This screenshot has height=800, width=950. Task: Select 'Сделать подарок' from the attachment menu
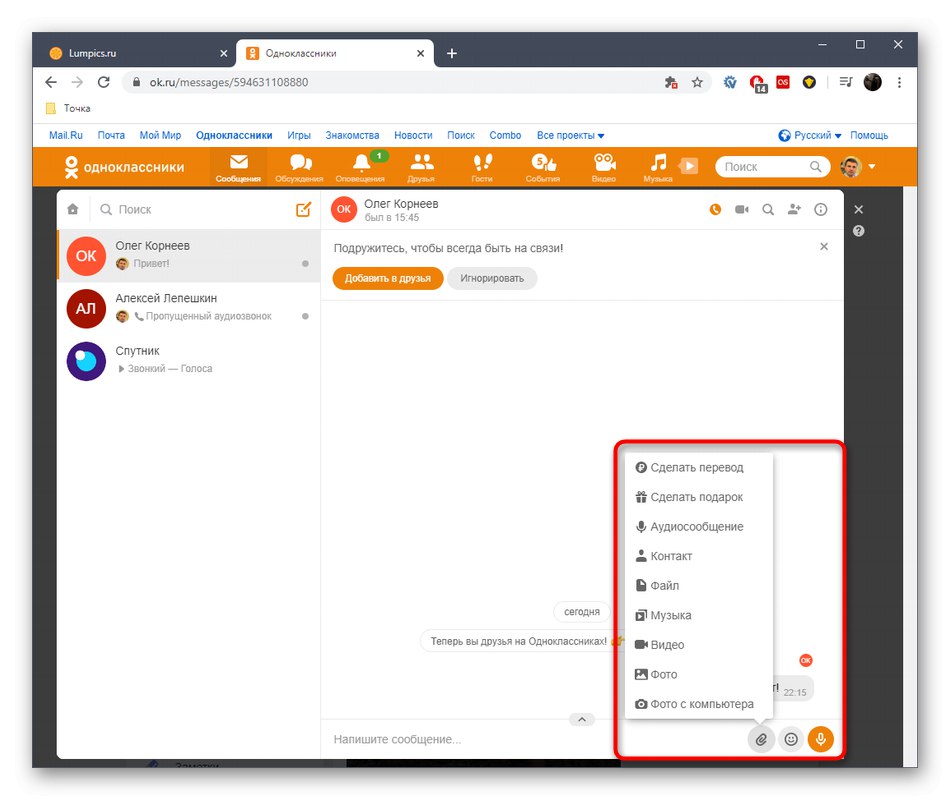click(698, 497)
